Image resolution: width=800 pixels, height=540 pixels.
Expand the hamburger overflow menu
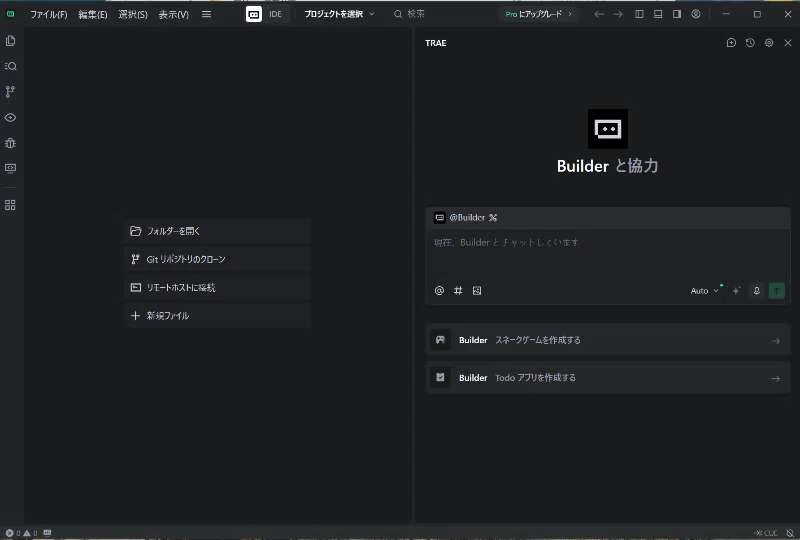(207, 14)
